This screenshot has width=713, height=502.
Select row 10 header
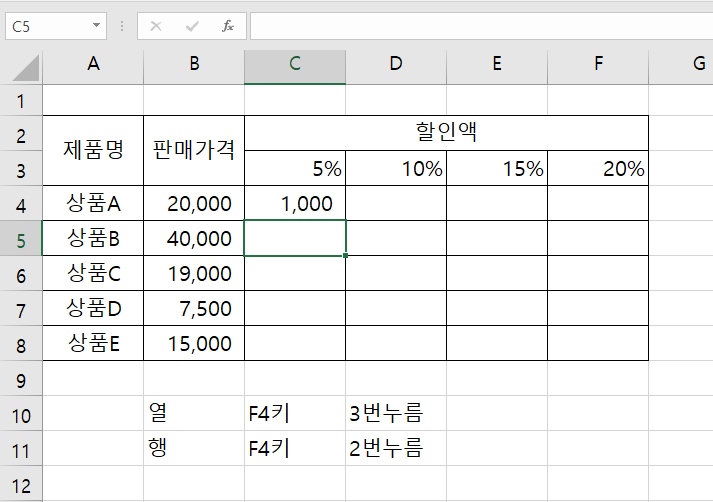21,415
